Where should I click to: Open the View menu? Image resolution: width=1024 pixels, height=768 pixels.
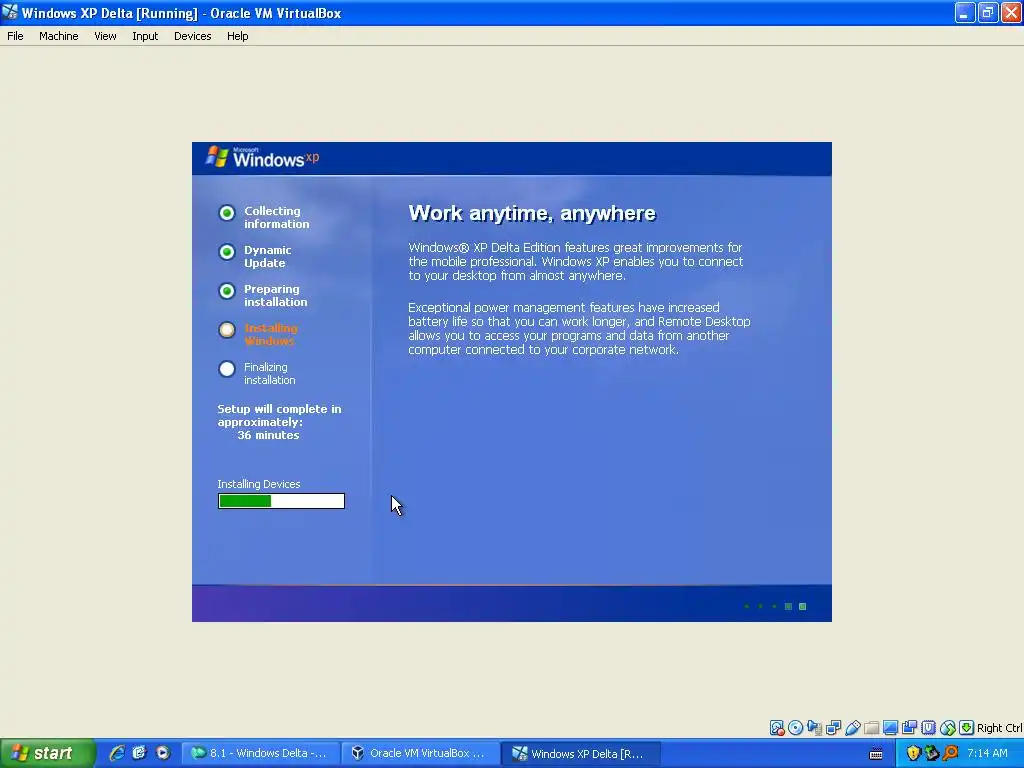coord(105,36)
